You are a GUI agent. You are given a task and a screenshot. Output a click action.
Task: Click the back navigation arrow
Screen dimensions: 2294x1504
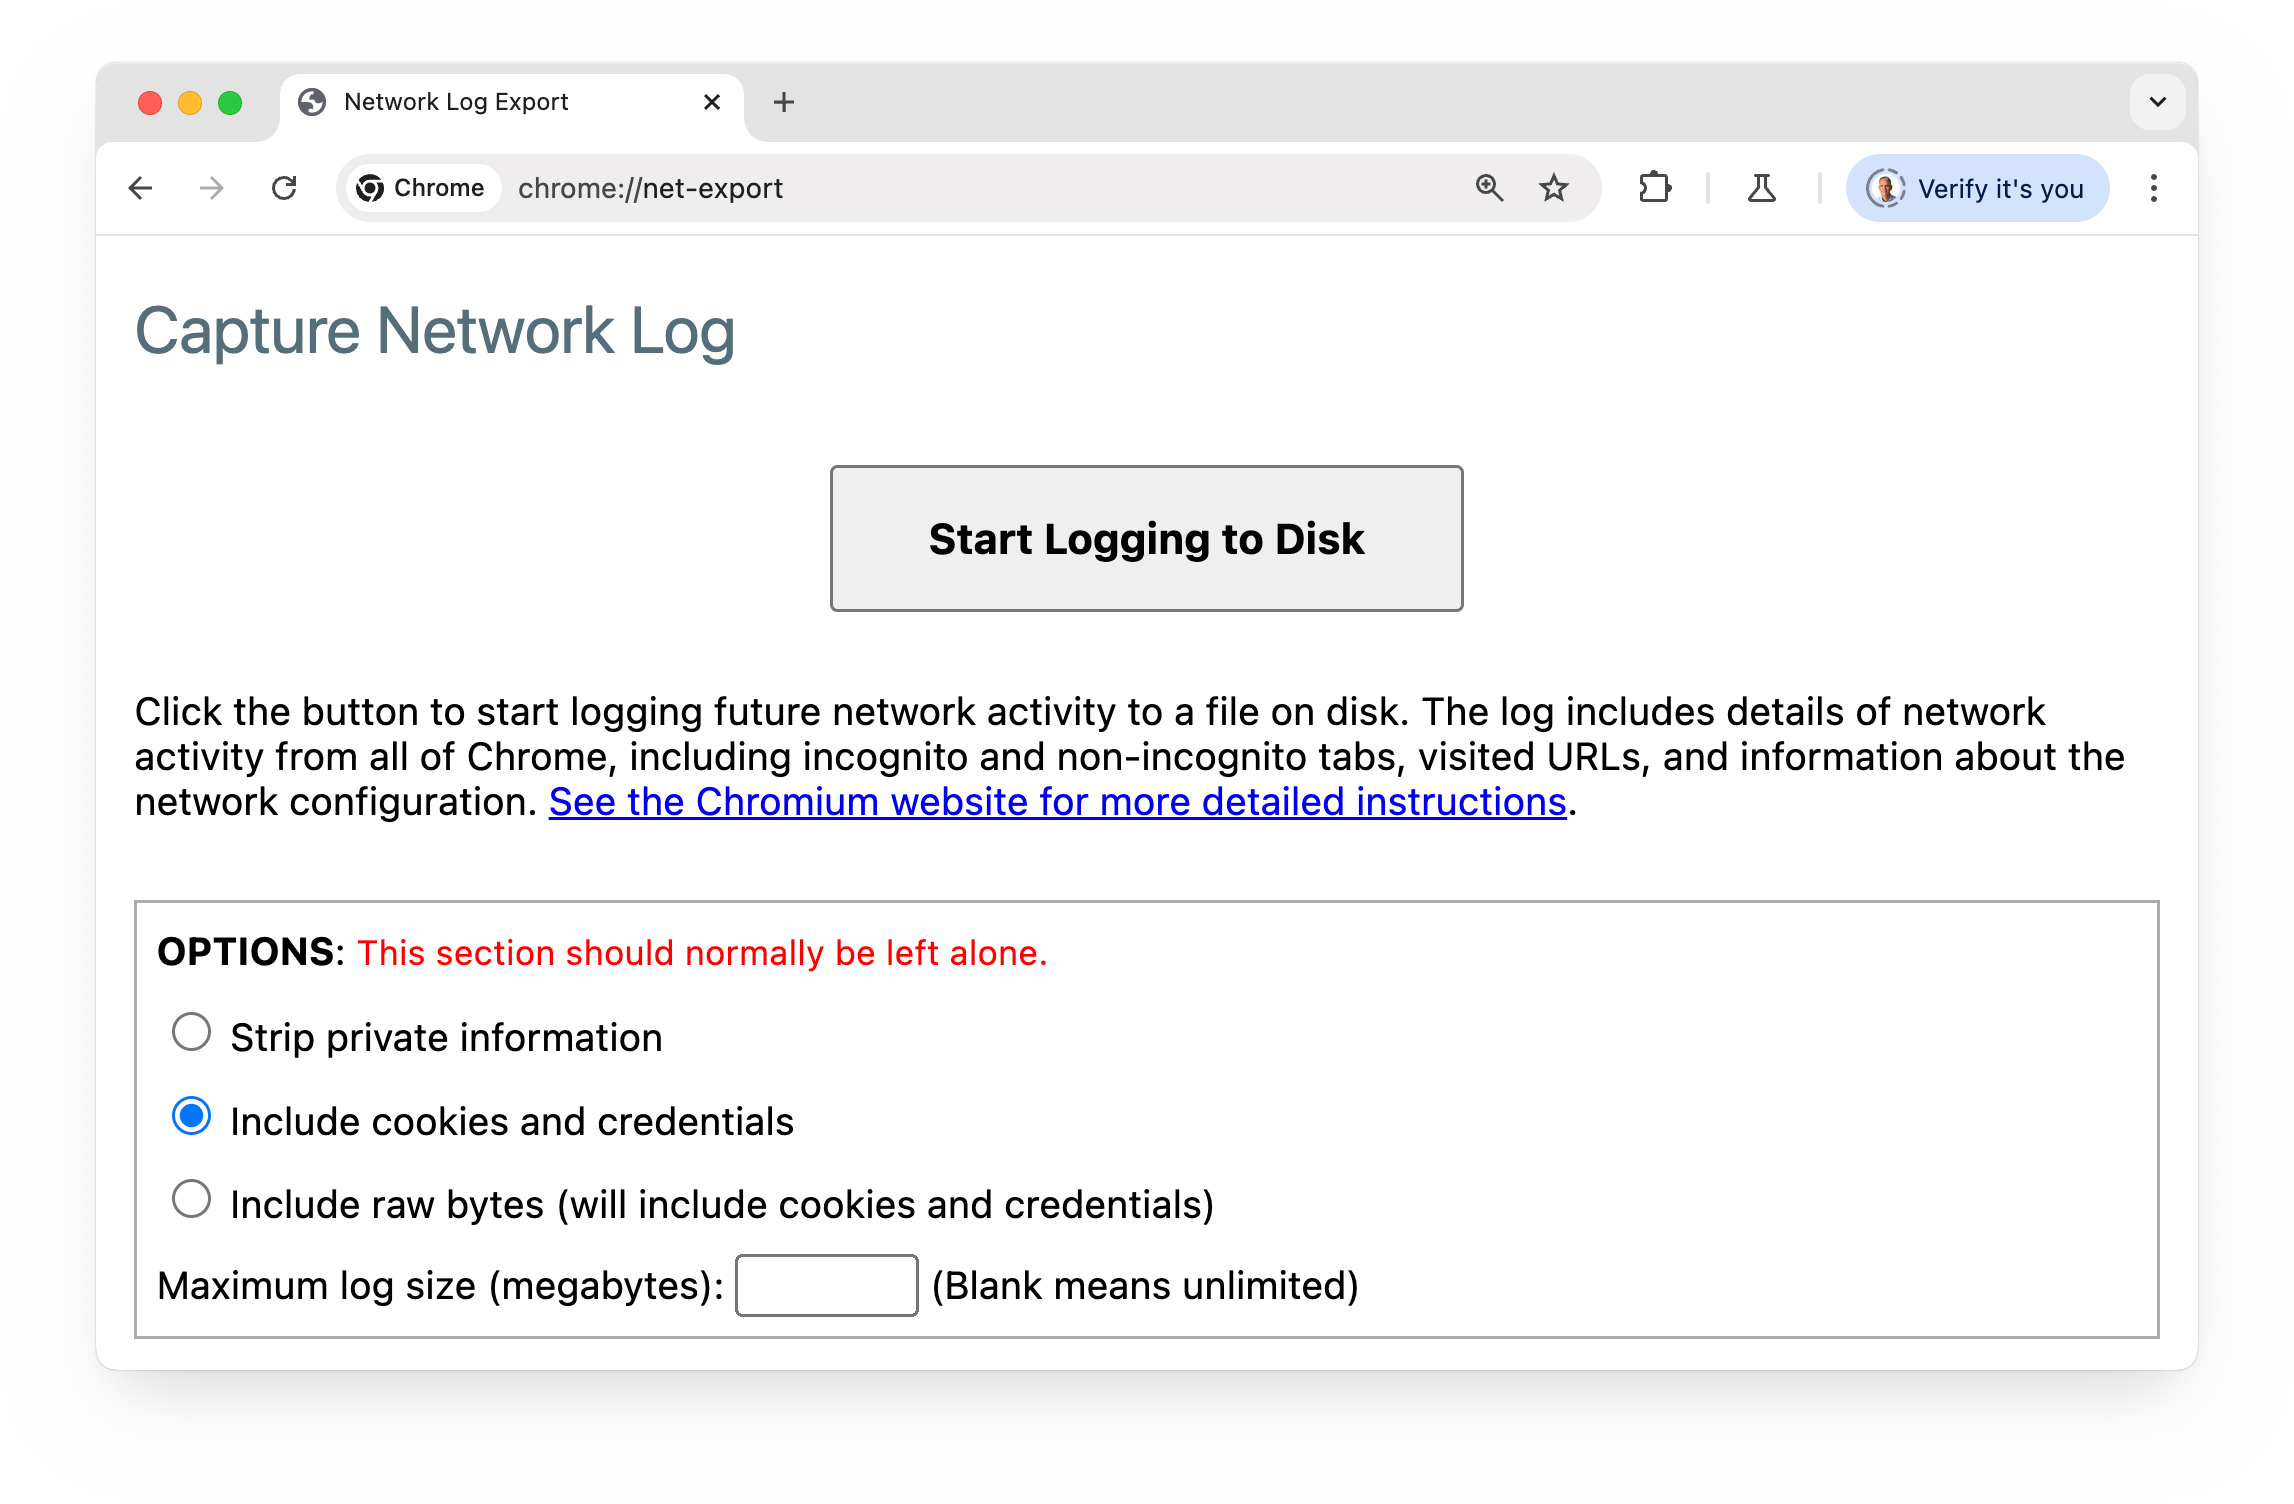click(141, 188)
